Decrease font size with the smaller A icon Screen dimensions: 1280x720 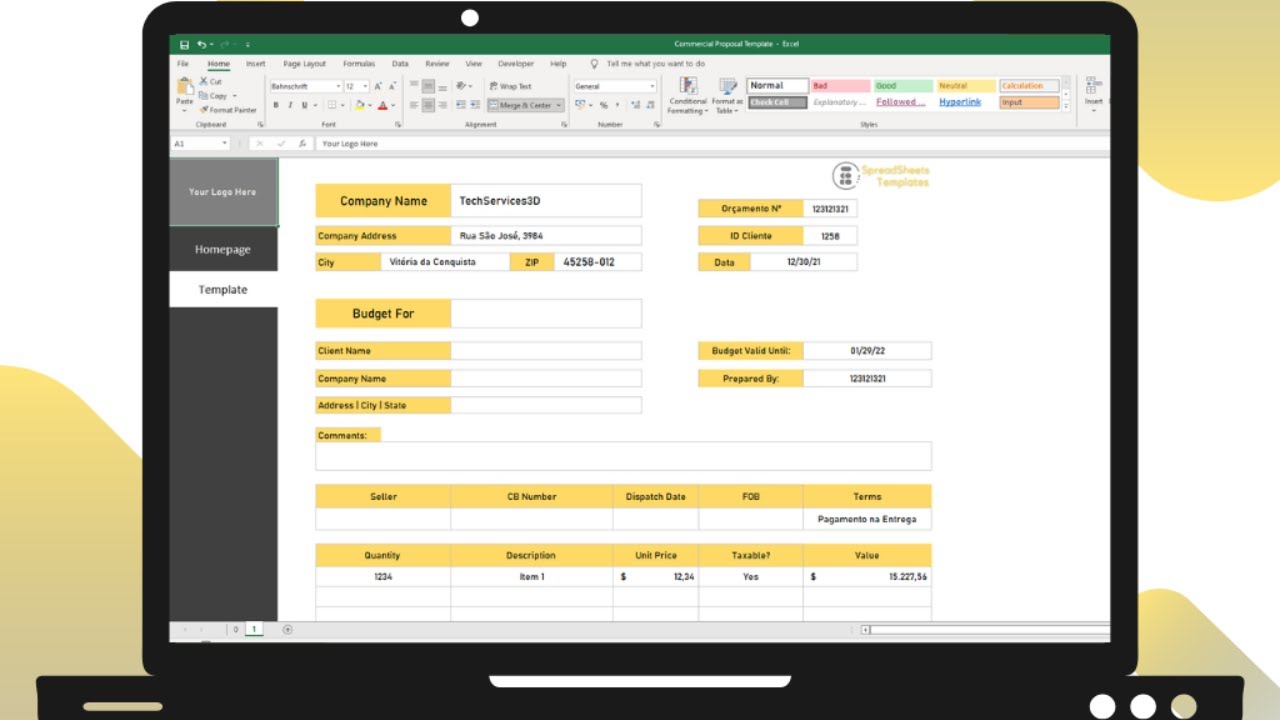(392, 87)
